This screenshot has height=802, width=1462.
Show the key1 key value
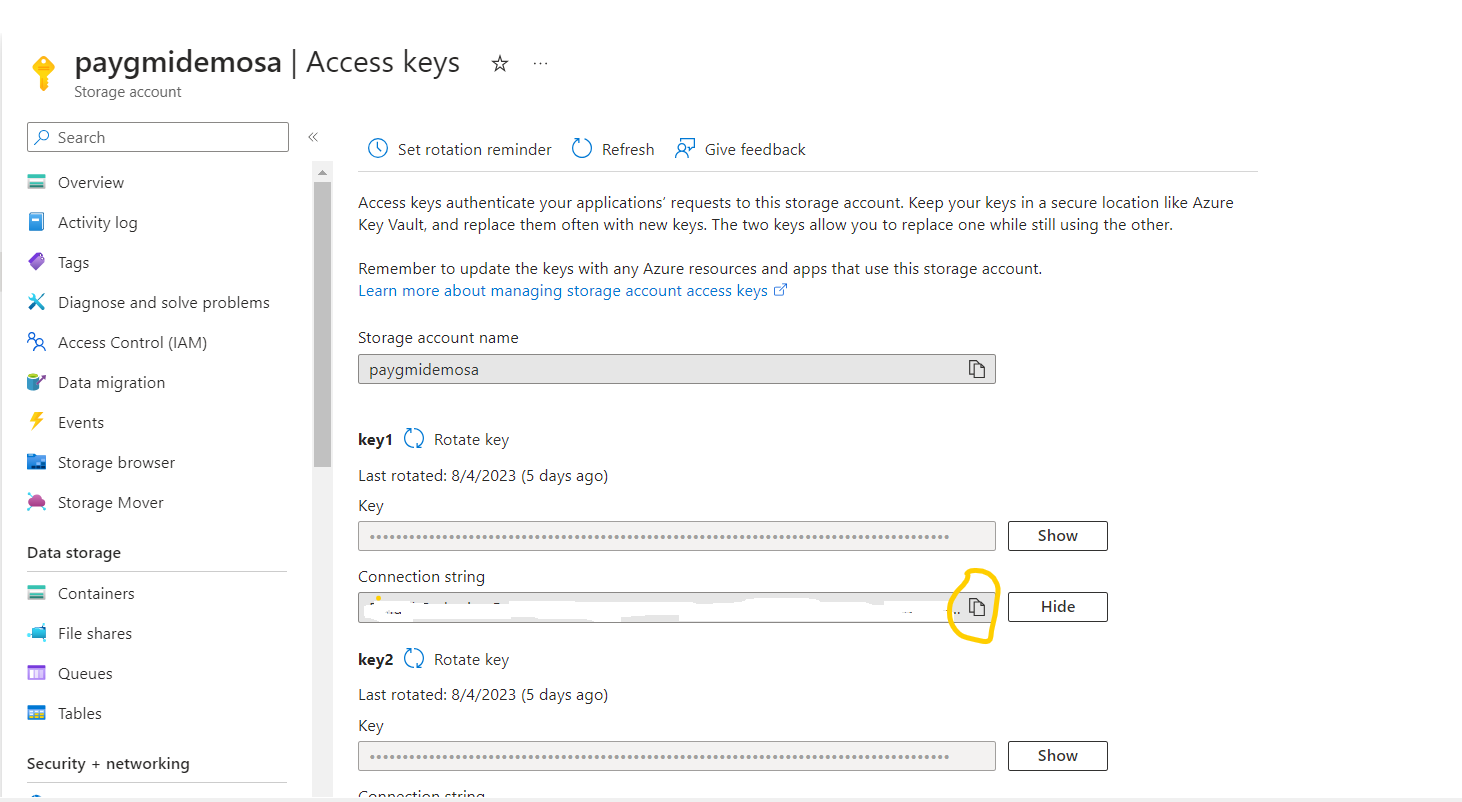pos(1057,536)
